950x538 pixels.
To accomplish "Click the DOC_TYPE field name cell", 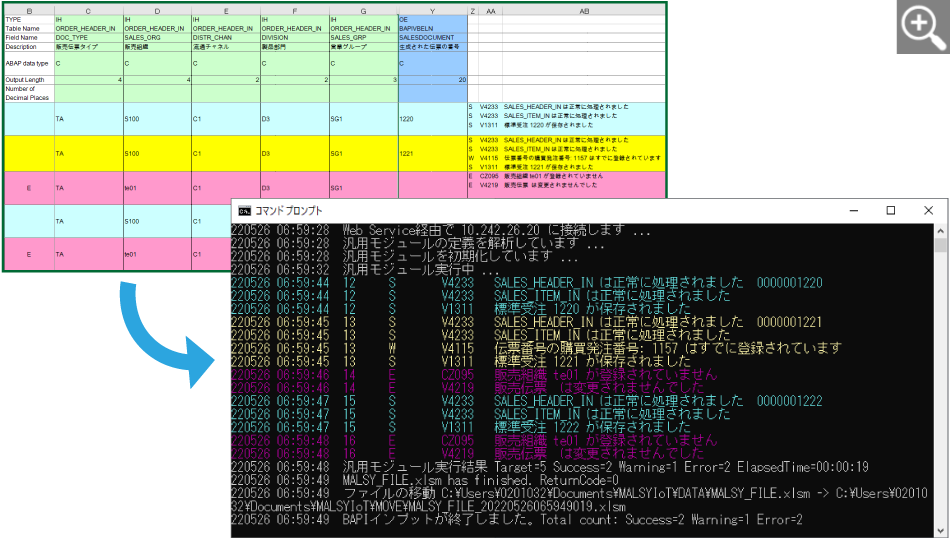I will click(x=88, y=38).
